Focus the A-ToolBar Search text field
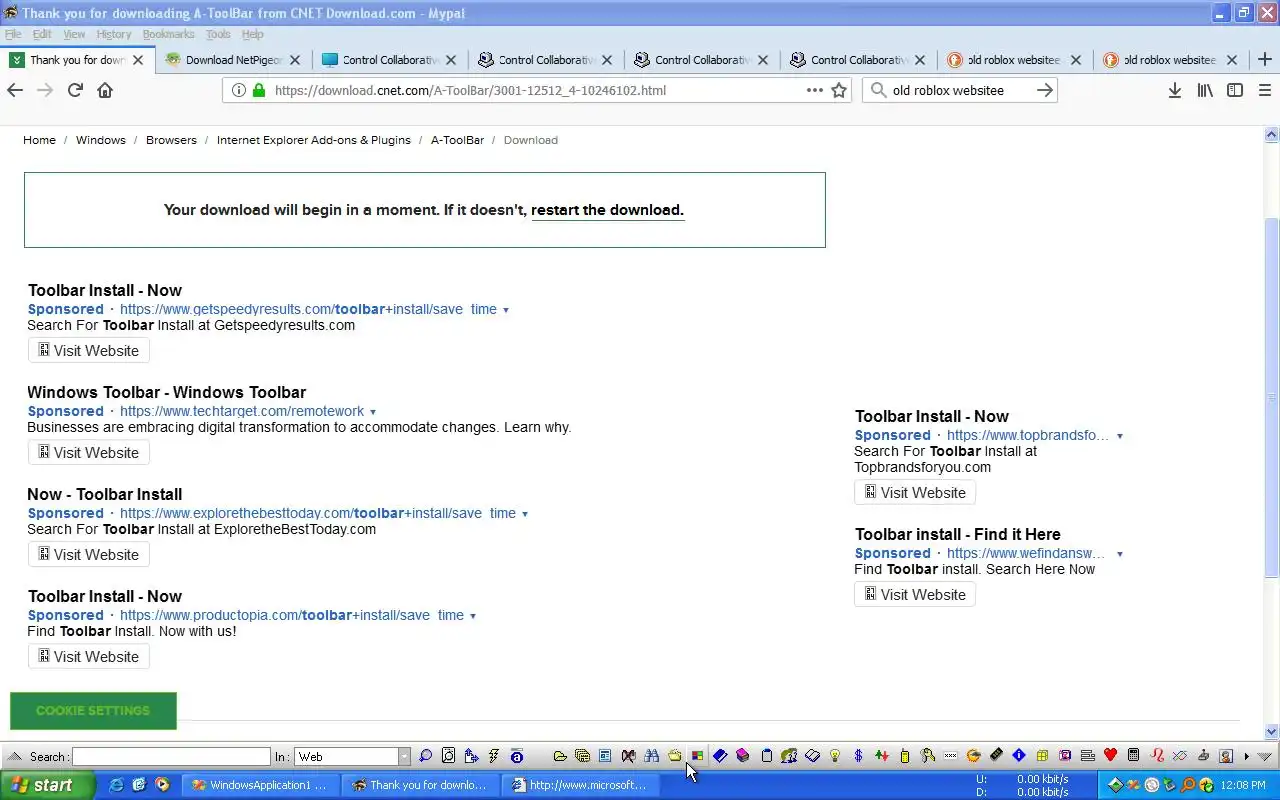The image size is (1280, 800). [x=171, y=757]
